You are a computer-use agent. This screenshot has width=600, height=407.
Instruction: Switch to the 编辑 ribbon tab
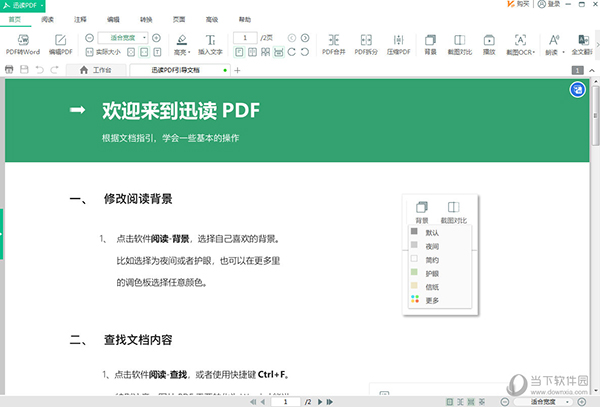(x=113, y=20)
